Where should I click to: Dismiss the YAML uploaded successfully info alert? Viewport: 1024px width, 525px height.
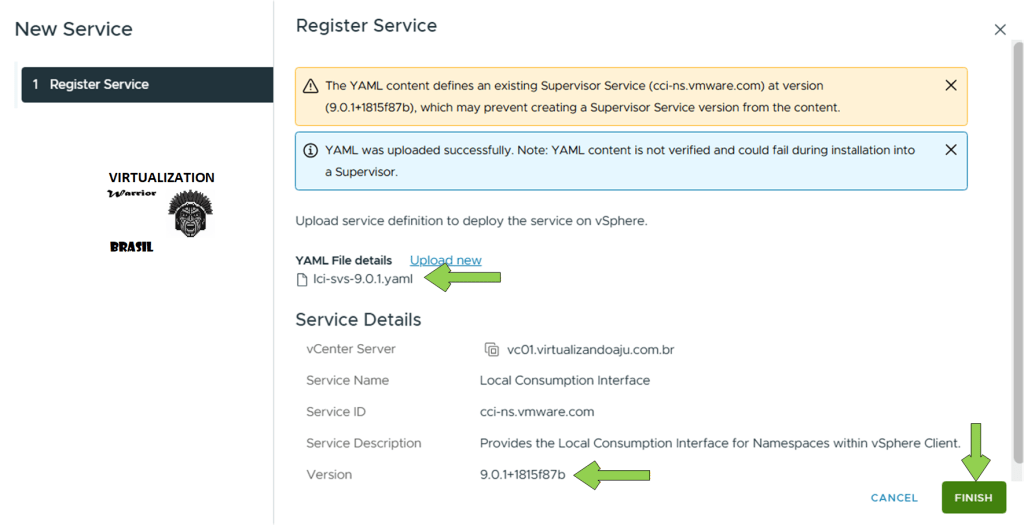(951, 150)
